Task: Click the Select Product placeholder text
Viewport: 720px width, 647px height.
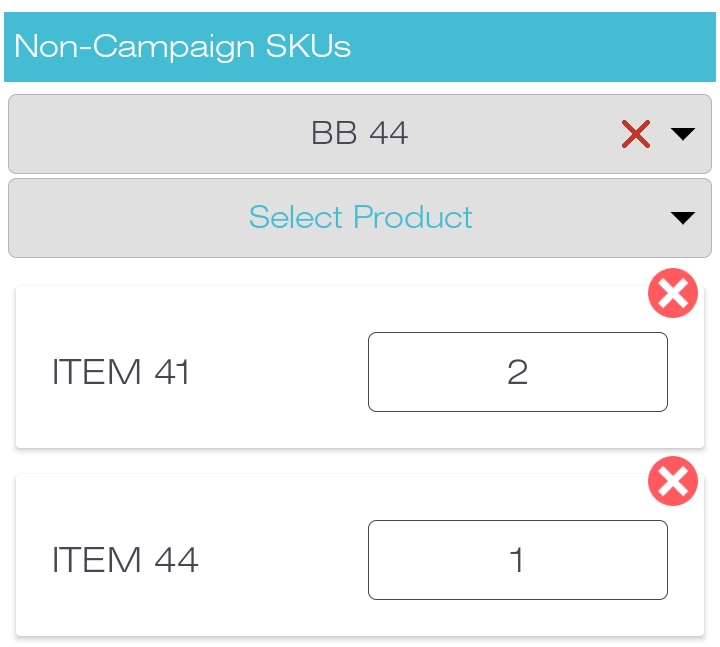Action: (360, 217)
